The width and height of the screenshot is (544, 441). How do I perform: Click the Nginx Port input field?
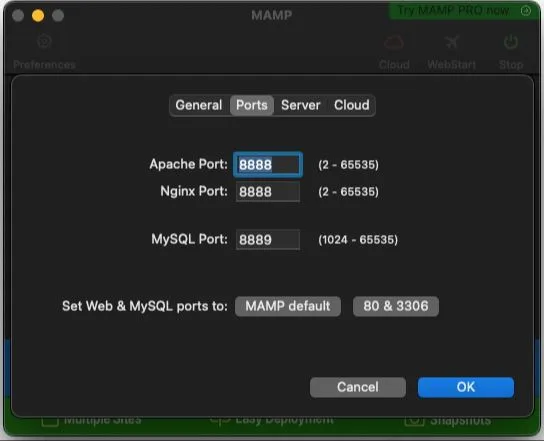click(268, 192)
